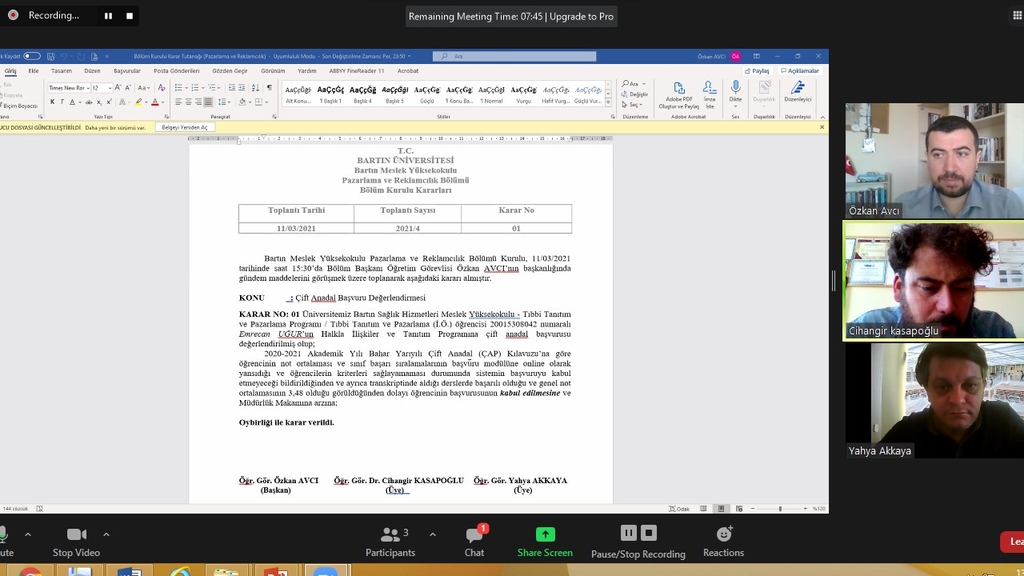1024x576 pixels.
Task: Adjust the Word zoom slider in status bar
Action: tap(780, 509)
